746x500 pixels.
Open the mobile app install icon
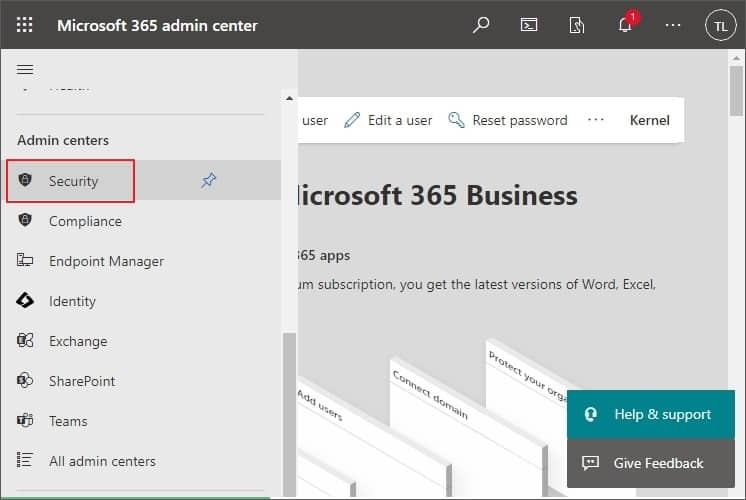pos(576,25)
